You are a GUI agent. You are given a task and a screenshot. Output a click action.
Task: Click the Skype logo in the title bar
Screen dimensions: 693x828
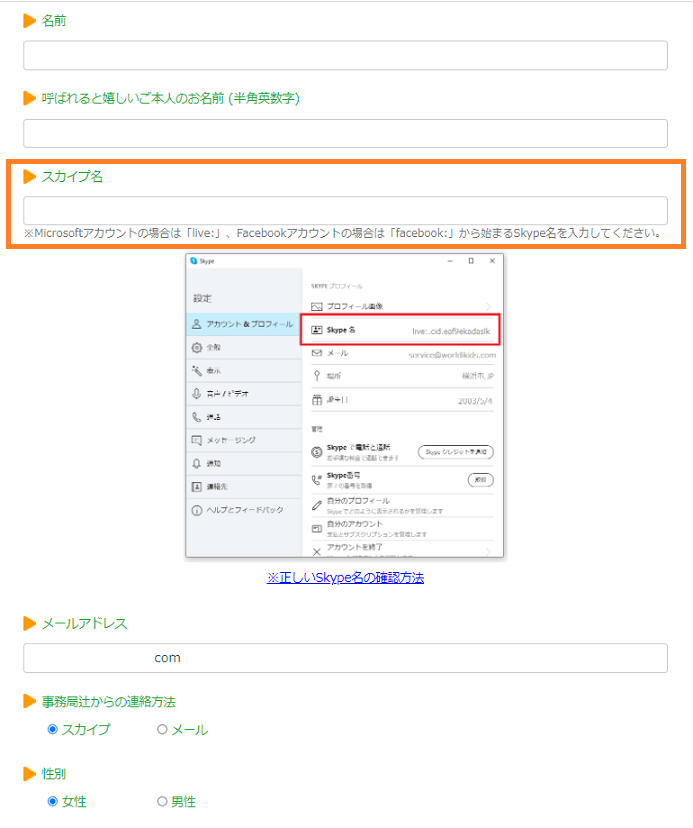point(194,261)
